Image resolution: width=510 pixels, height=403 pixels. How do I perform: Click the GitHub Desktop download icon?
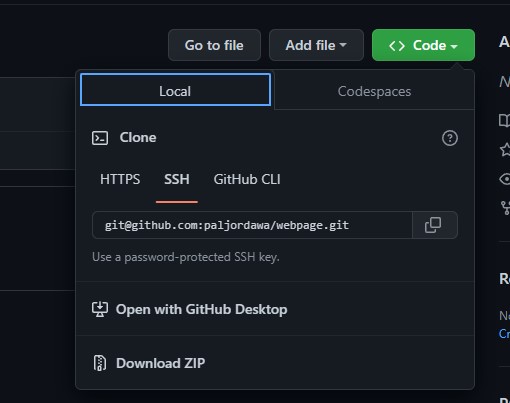[100, 309]
